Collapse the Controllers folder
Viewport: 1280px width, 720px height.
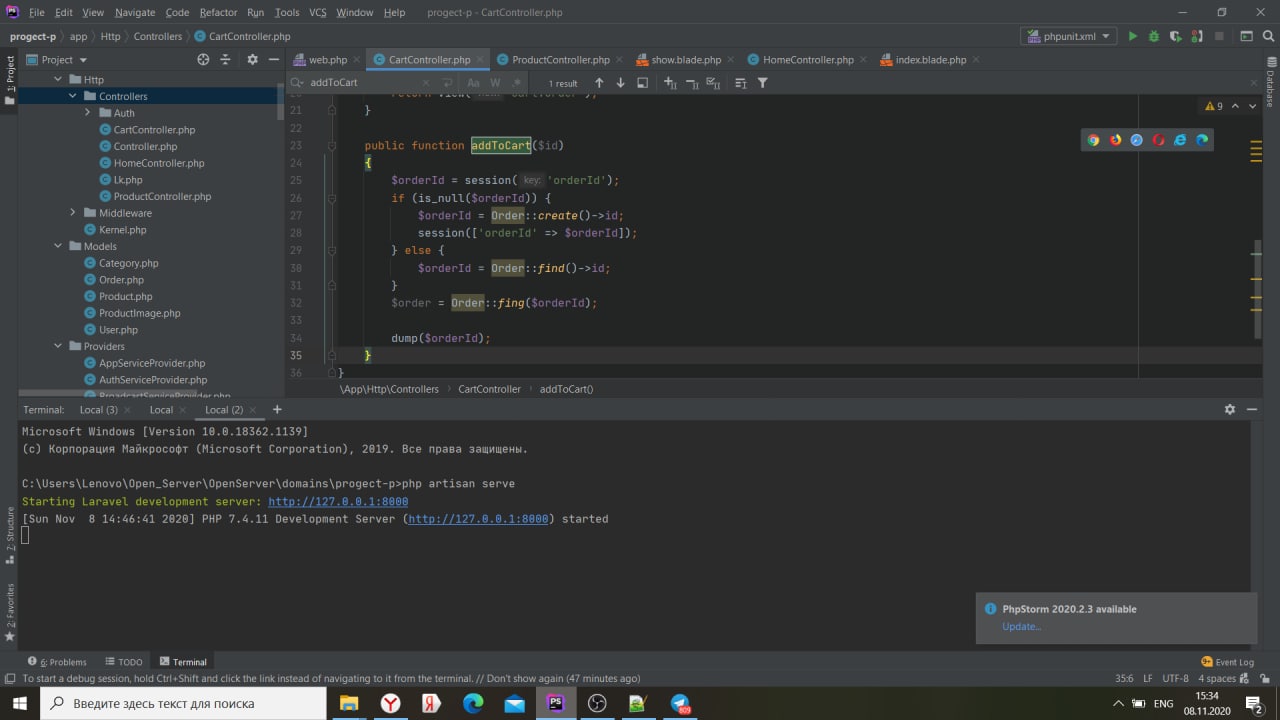73,96
